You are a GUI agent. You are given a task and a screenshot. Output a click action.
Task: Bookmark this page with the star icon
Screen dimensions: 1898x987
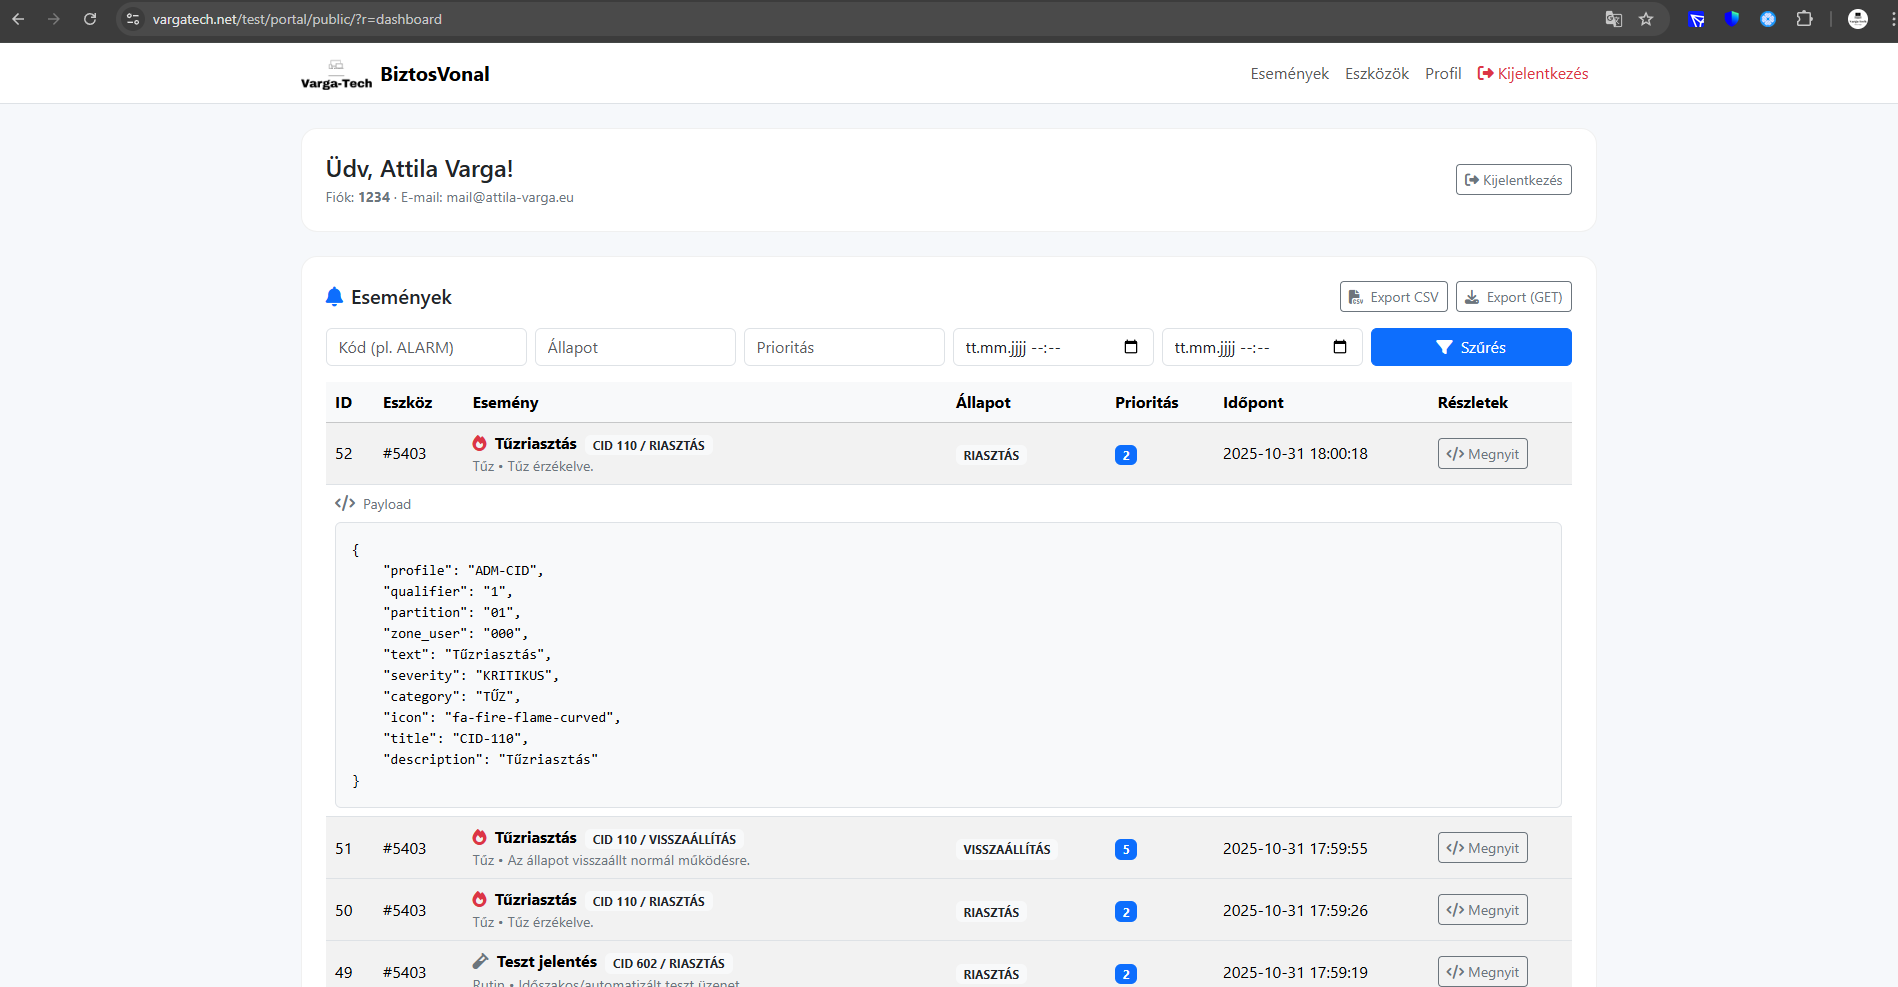click(x=1646, y=19)
